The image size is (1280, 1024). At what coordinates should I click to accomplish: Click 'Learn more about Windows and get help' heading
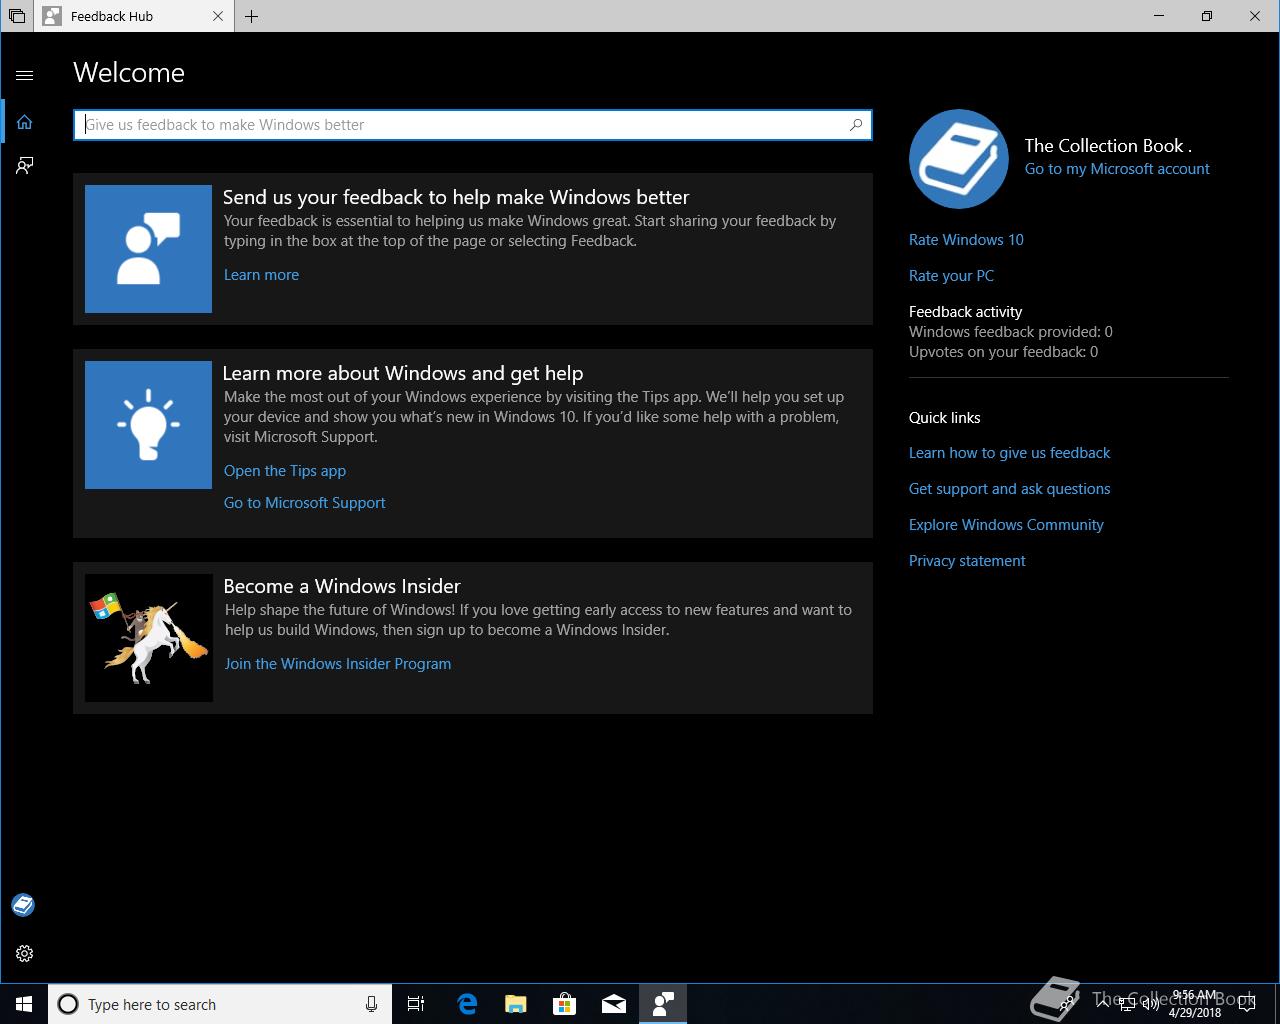pos(403,373)
